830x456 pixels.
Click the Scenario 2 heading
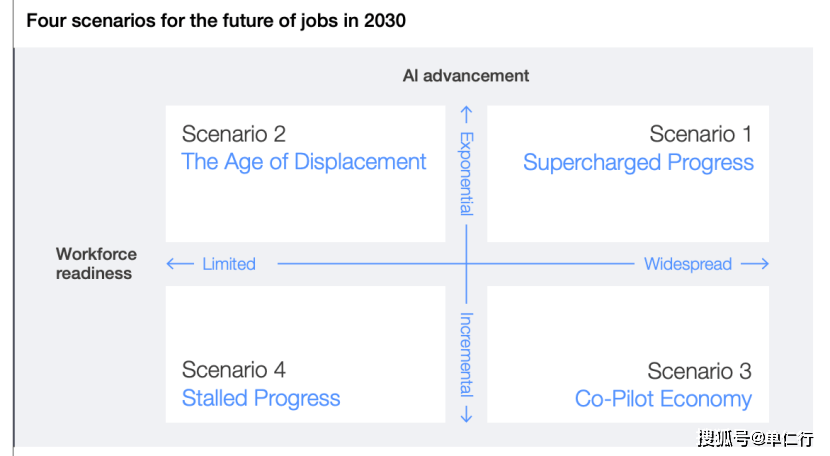pyautogui.click(x=234, y=134)
